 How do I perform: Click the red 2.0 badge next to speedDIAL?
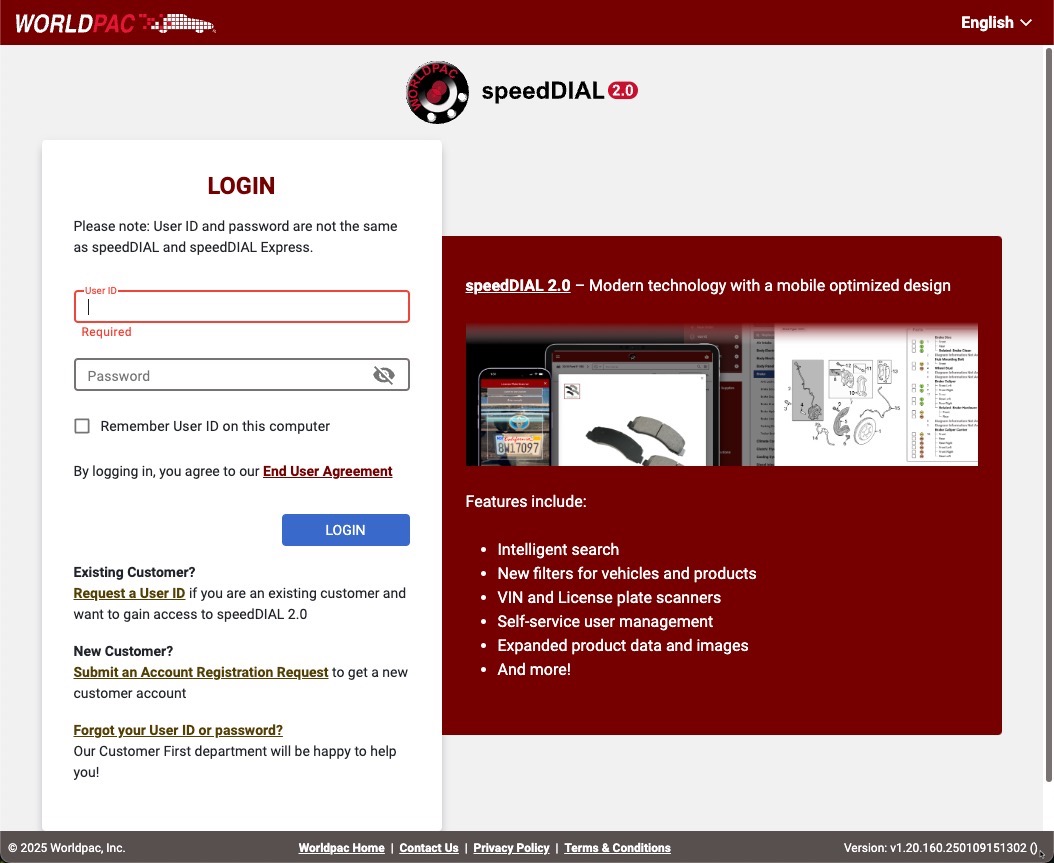tap(622, 90)
